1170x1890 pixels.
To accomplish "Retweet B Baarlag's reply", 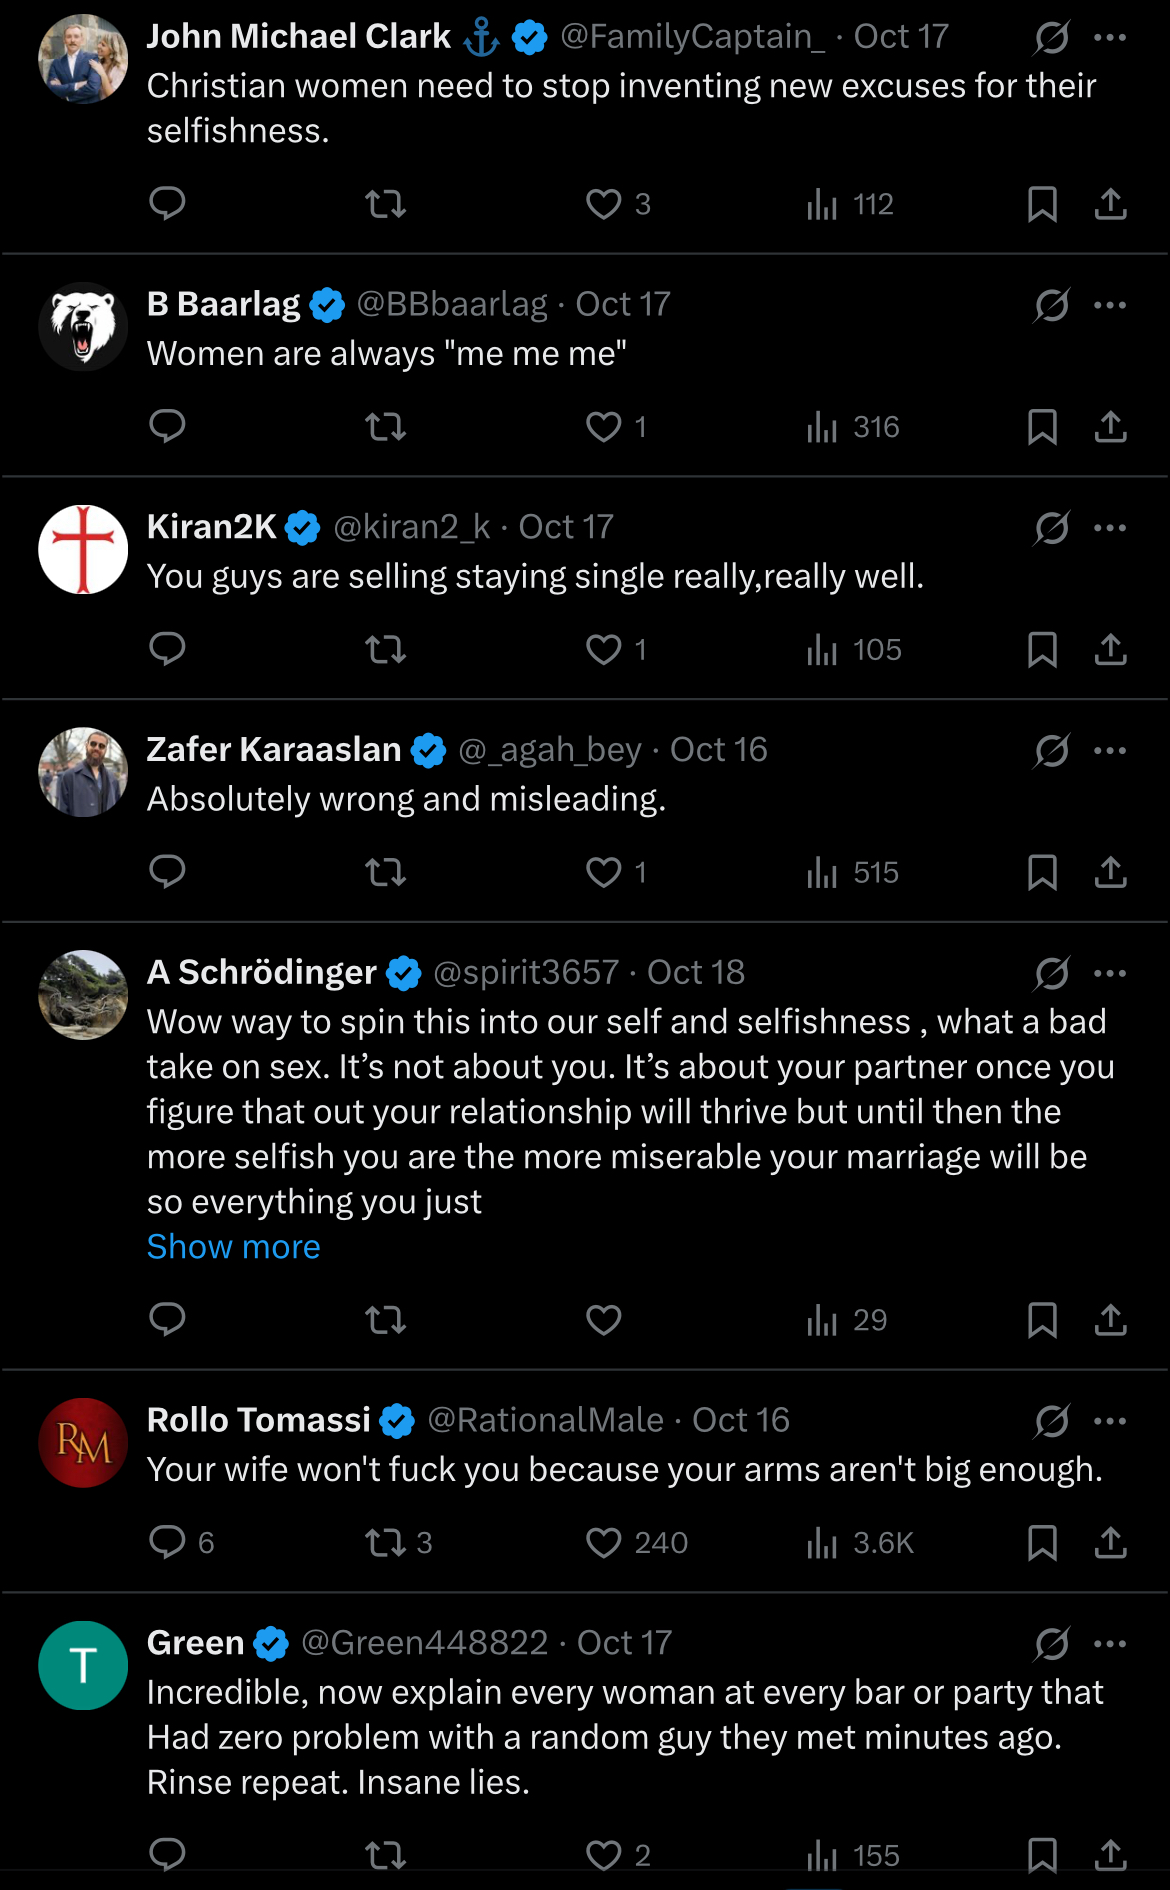I will [x=385, y=427].
